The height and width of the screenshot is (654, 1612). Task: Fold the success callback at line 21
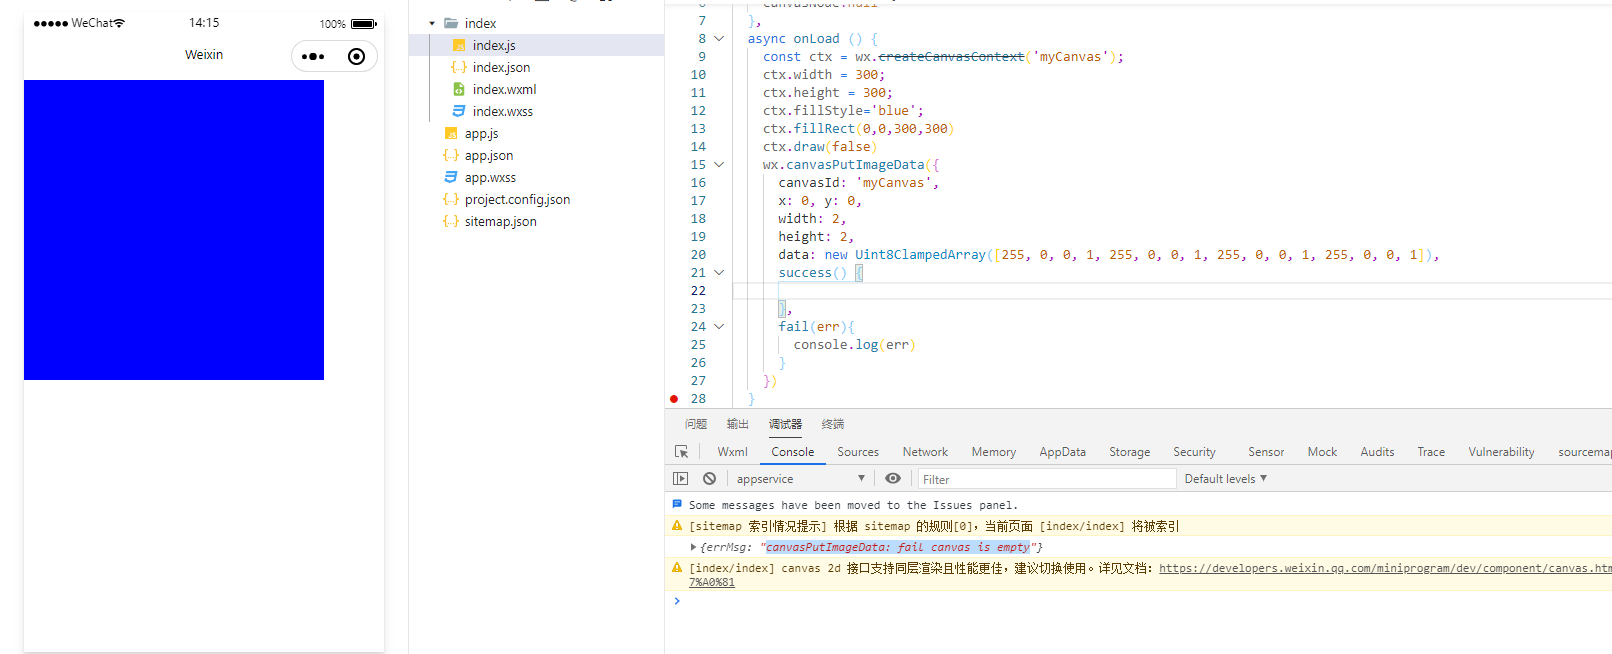(x=719, y=273)
